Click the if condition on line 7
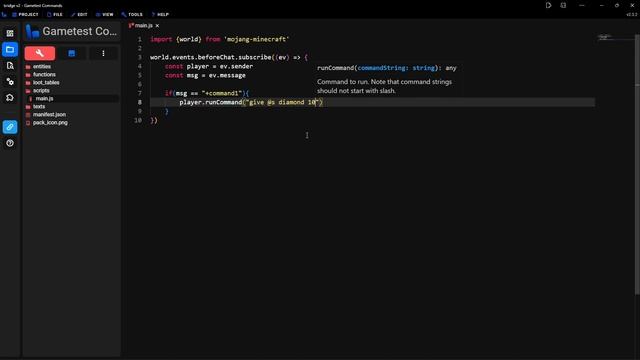 point(207,93)
